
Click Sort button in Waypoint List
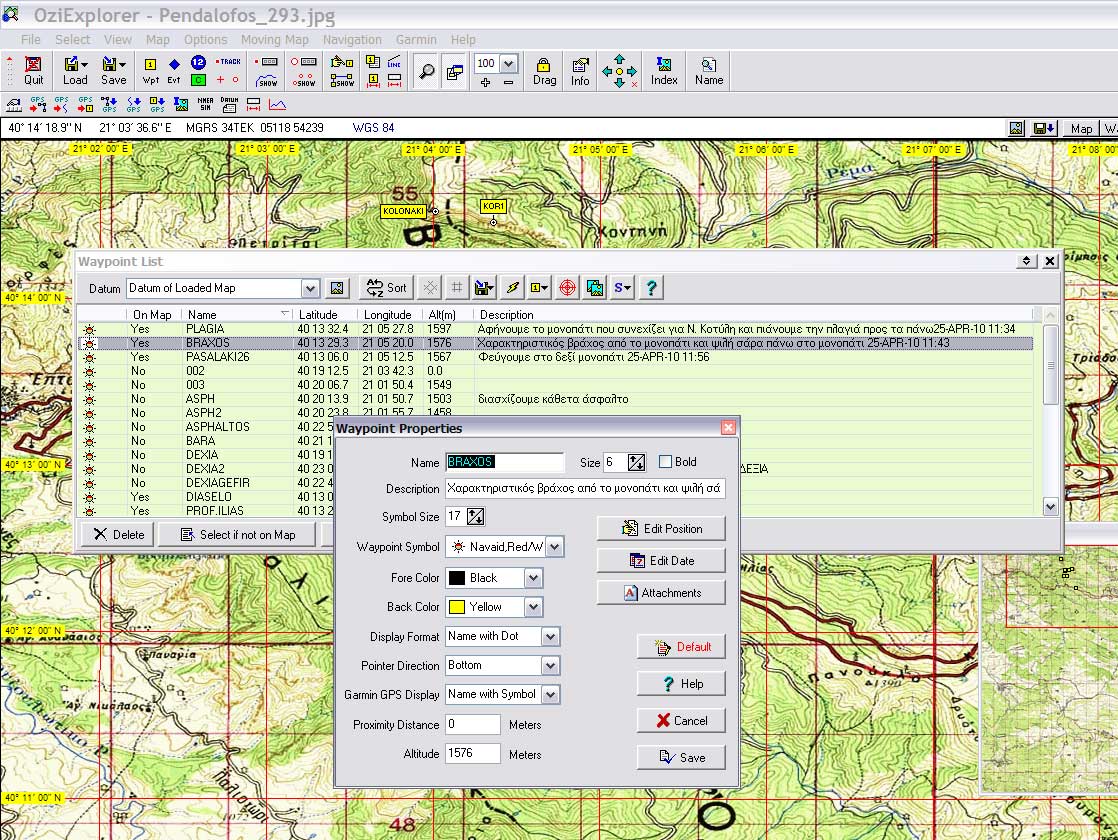click(386, 288)
